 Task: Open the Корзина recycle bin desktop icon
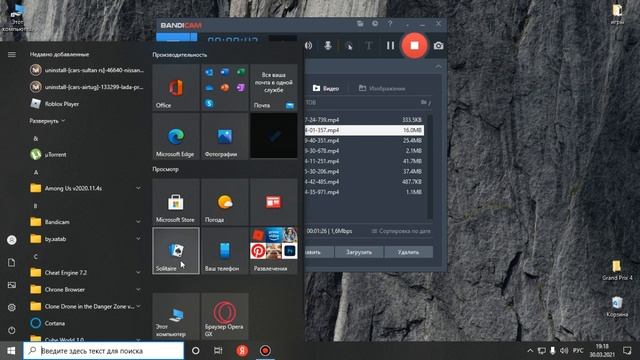click(x=617, y=307)
